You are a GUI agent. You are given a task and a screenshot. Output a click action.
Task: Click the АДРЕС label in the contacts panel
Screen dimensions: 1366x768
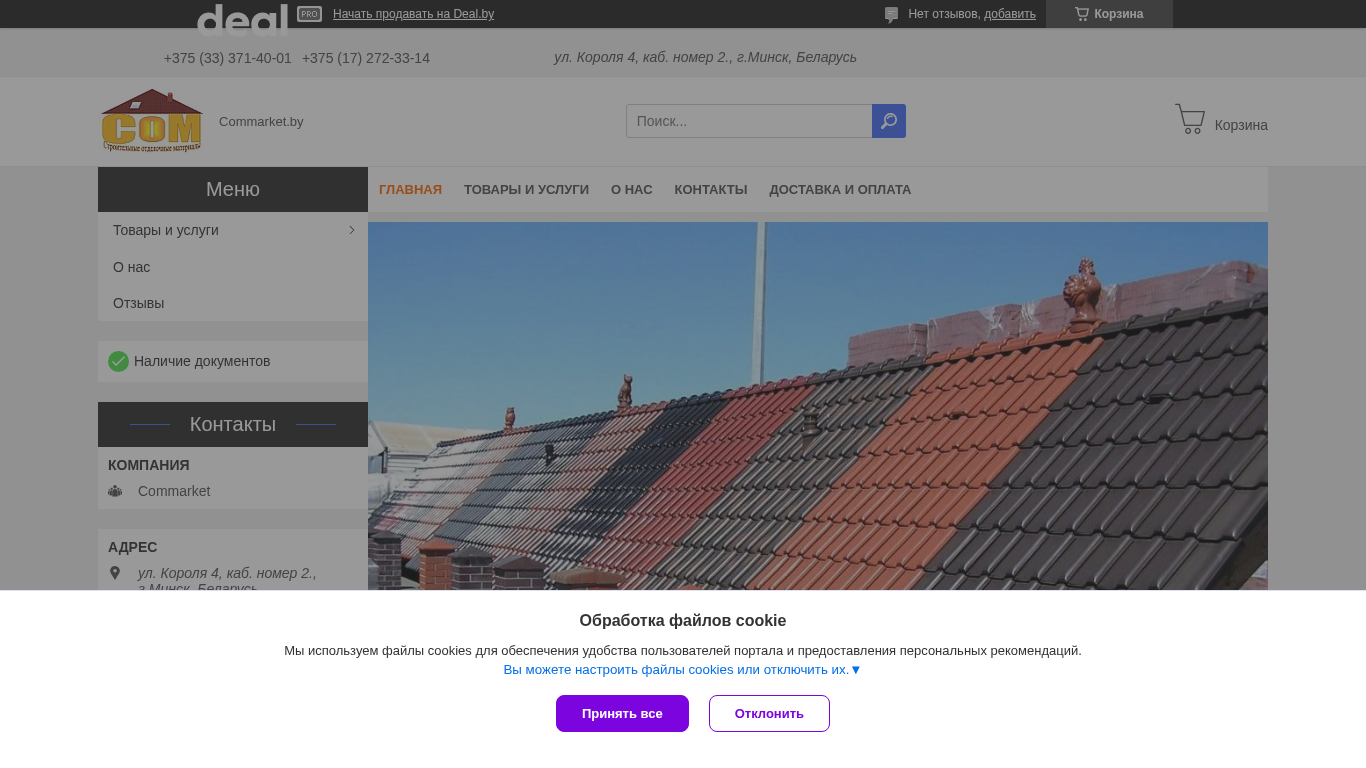tap(133, 547)
